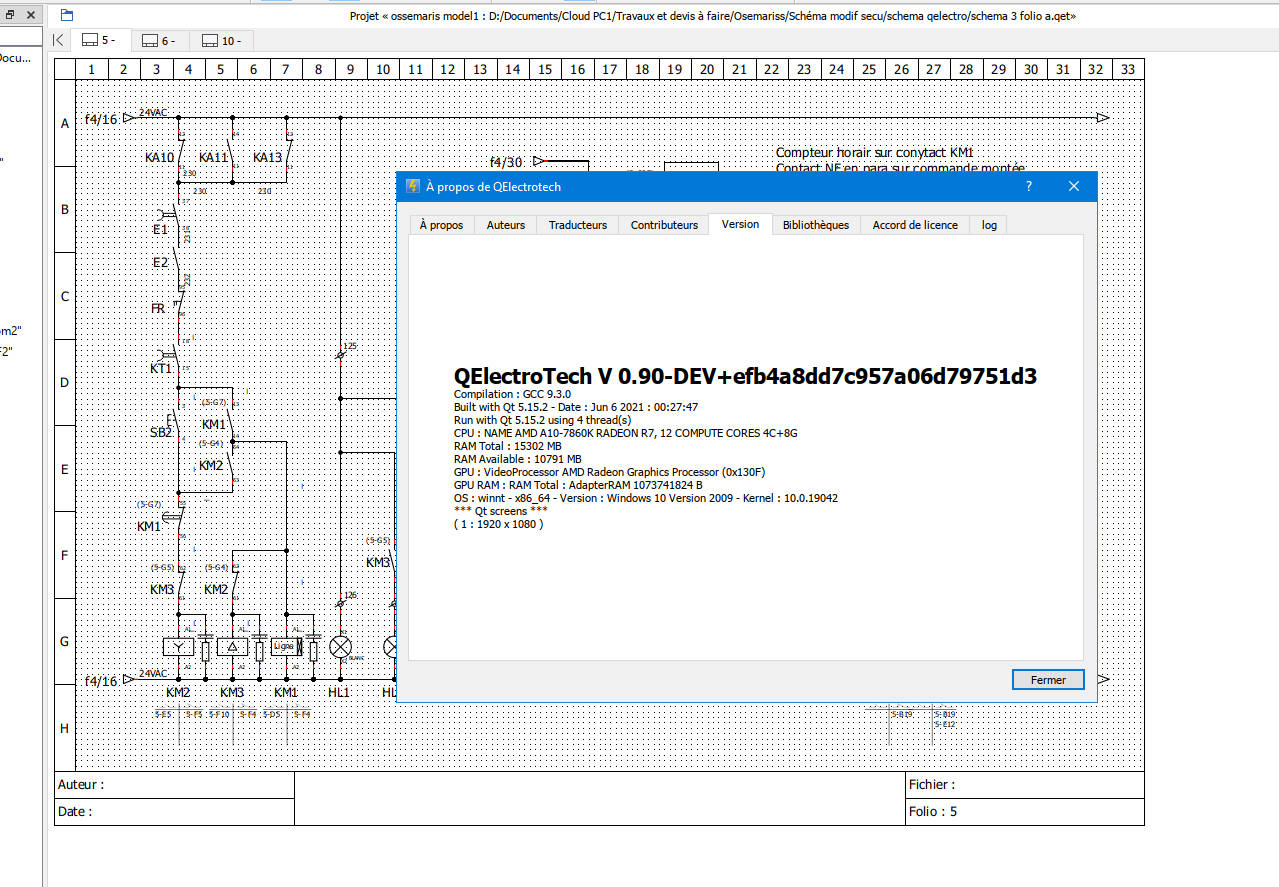This screenshot has width=1279, height=887.
Task: Select the HL1 lamp symbol
Action: coord(340,647)
